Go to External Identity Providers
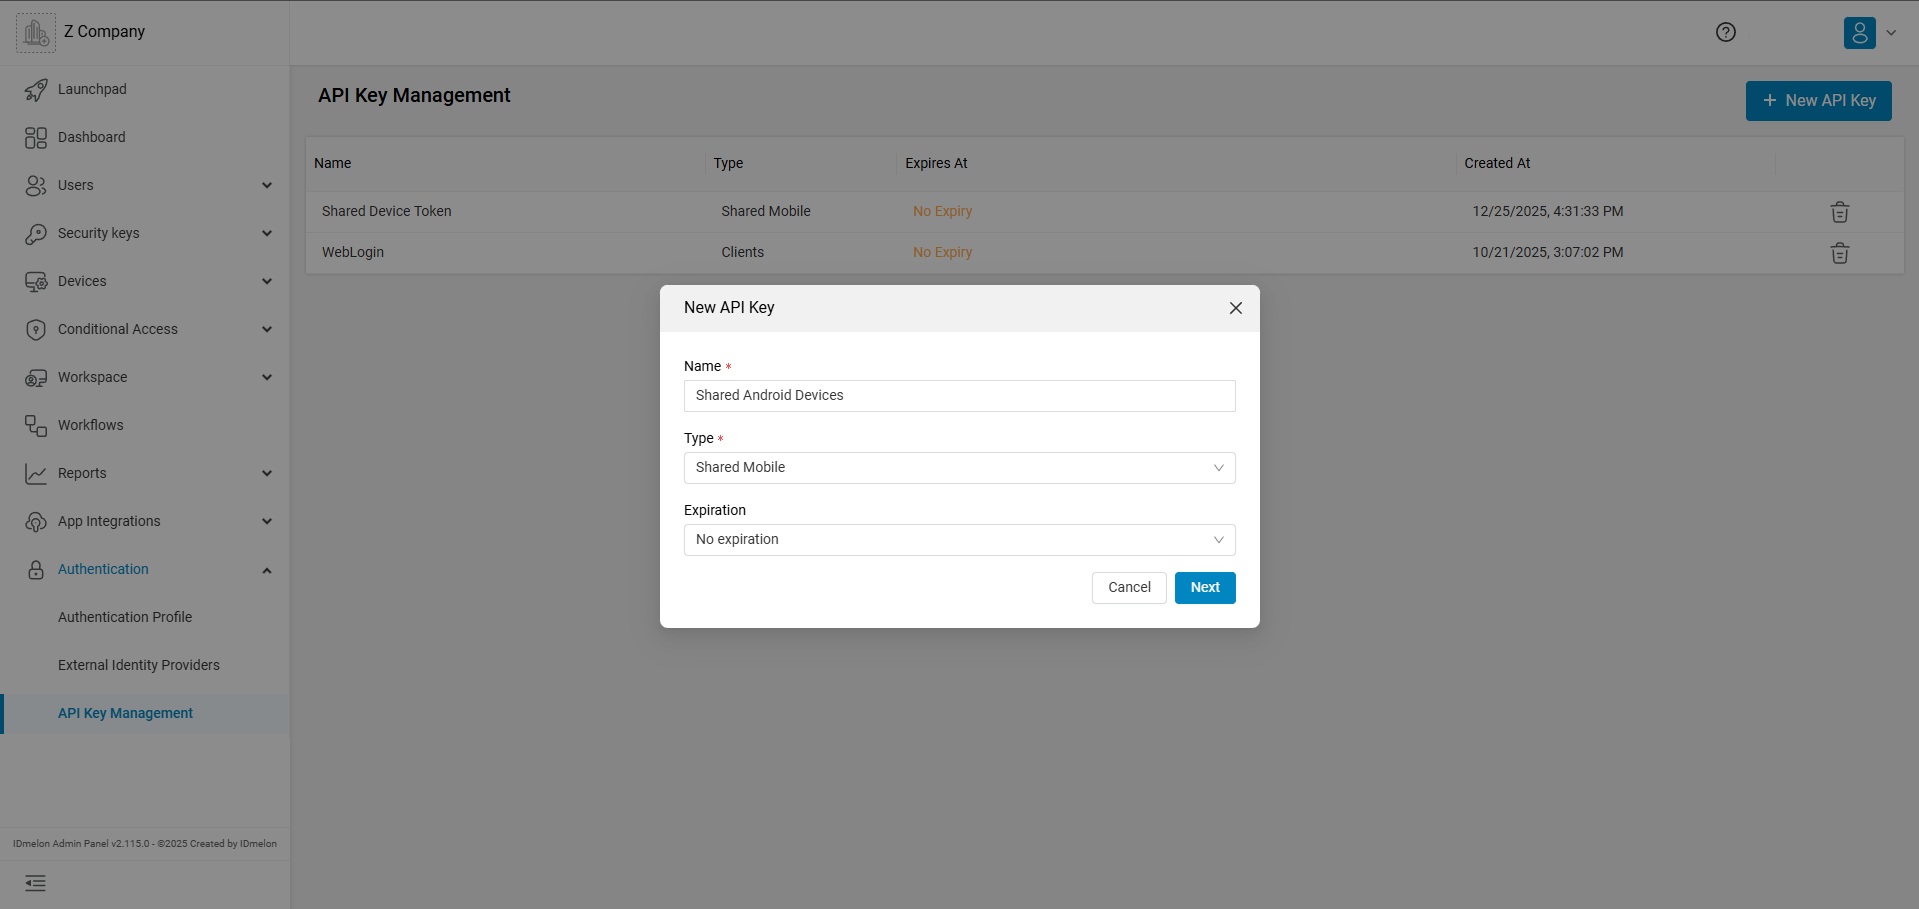The height and width of the screenshot is (909, 1919). click(139, 665)
